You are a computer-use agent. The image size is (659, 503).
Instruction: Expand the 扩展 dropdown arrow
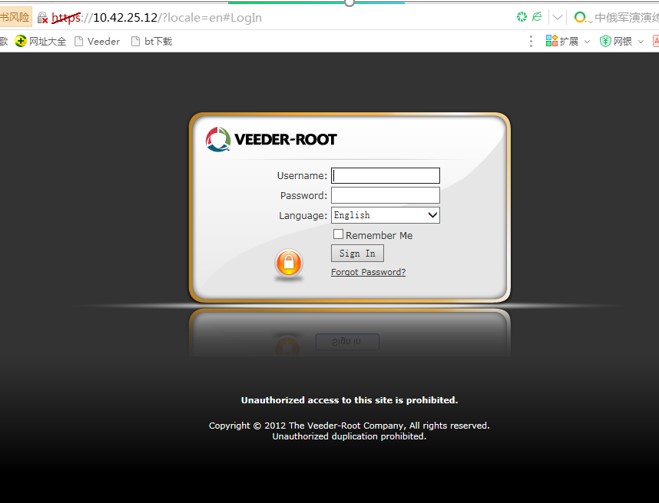pos(587,41)
